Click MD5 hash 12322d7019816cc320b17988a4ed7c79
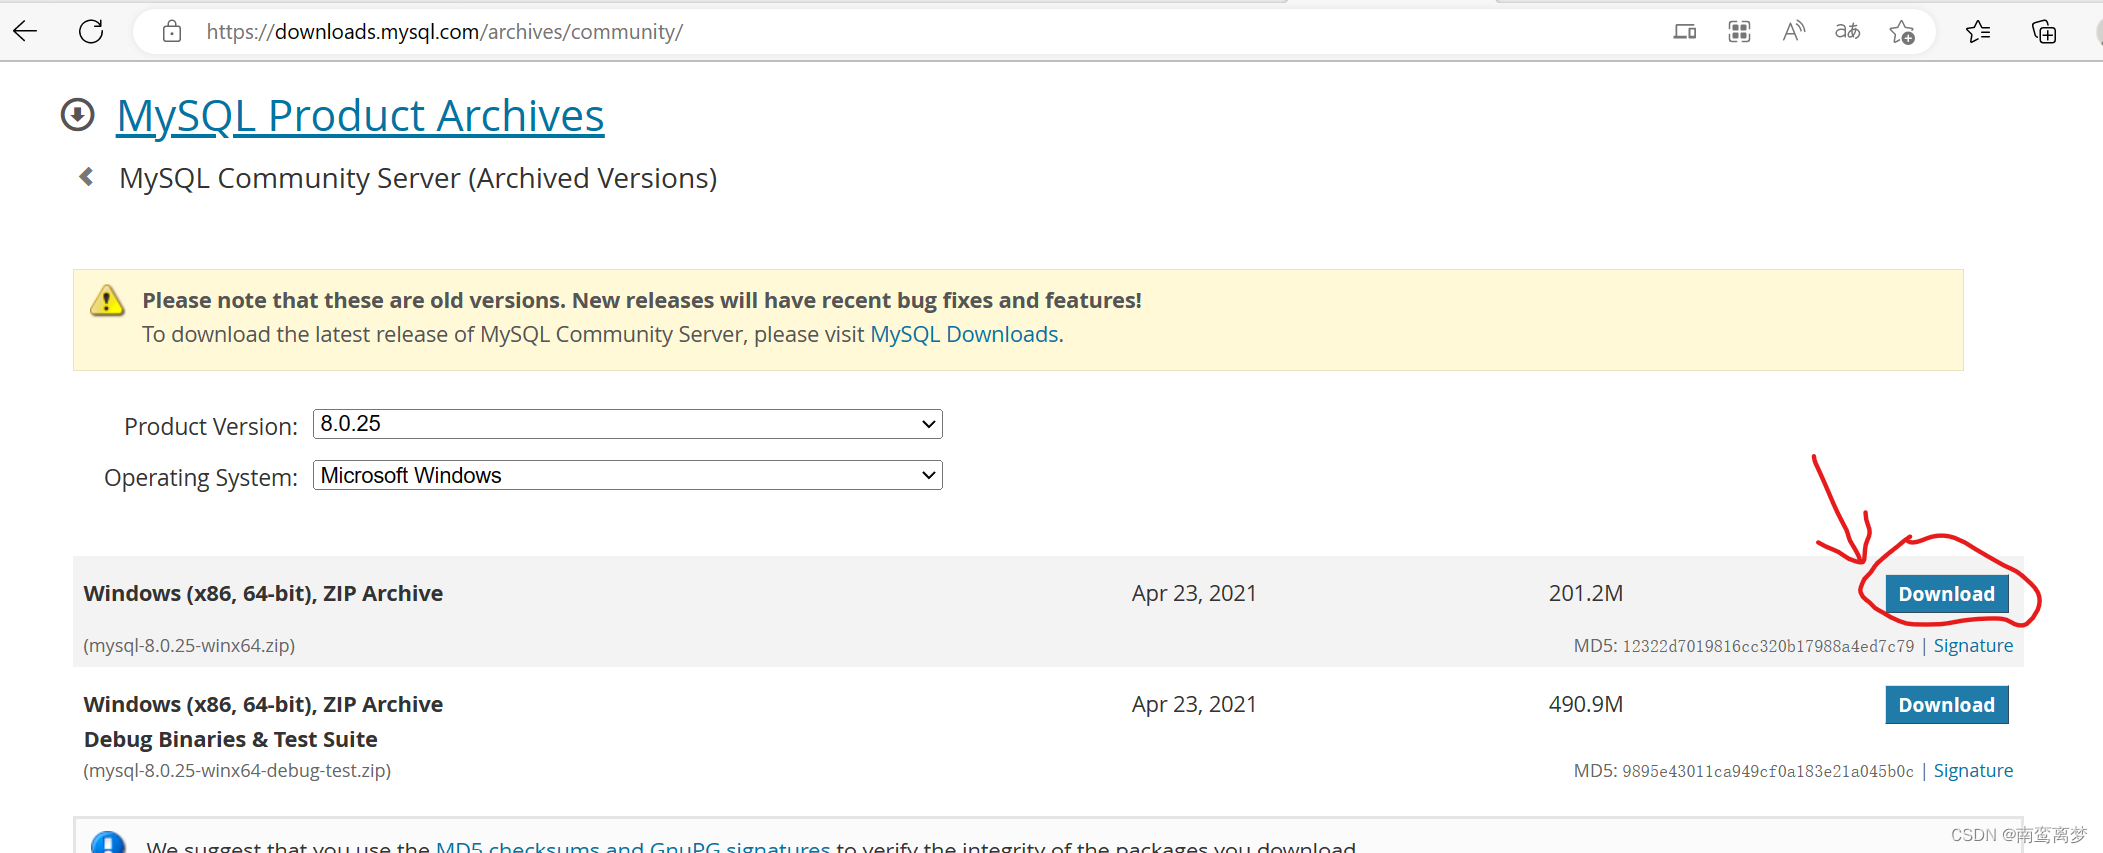2103x853 pixels. (1768, 646)
